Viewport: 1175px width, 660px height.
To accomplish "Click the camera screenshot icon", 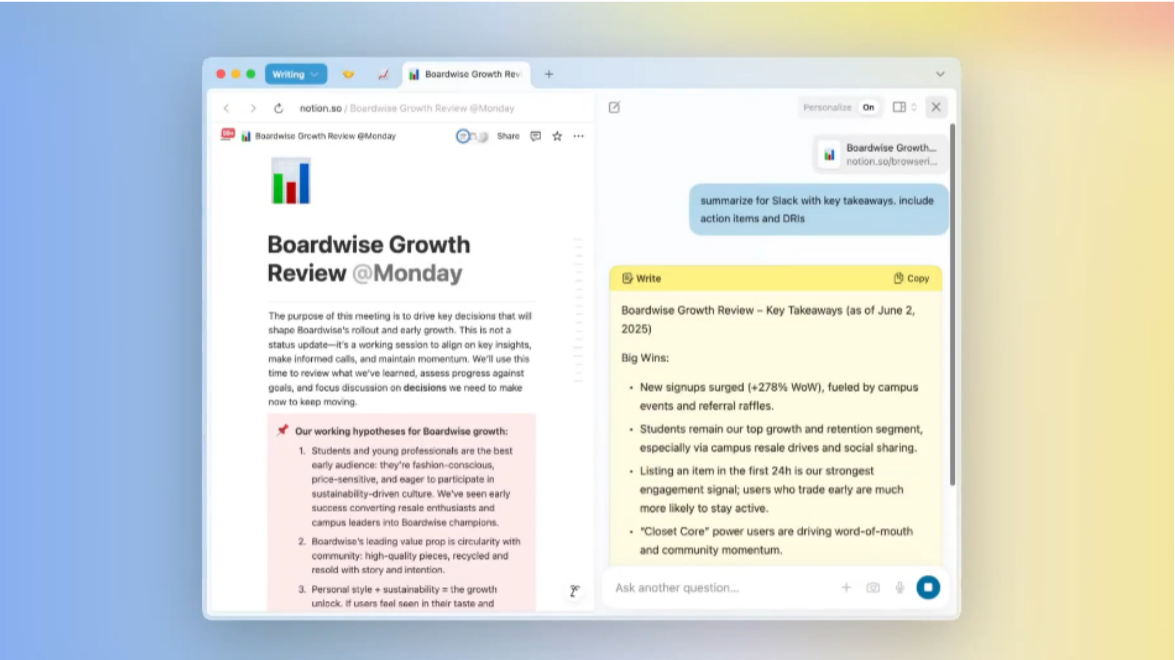I will 873,588.
